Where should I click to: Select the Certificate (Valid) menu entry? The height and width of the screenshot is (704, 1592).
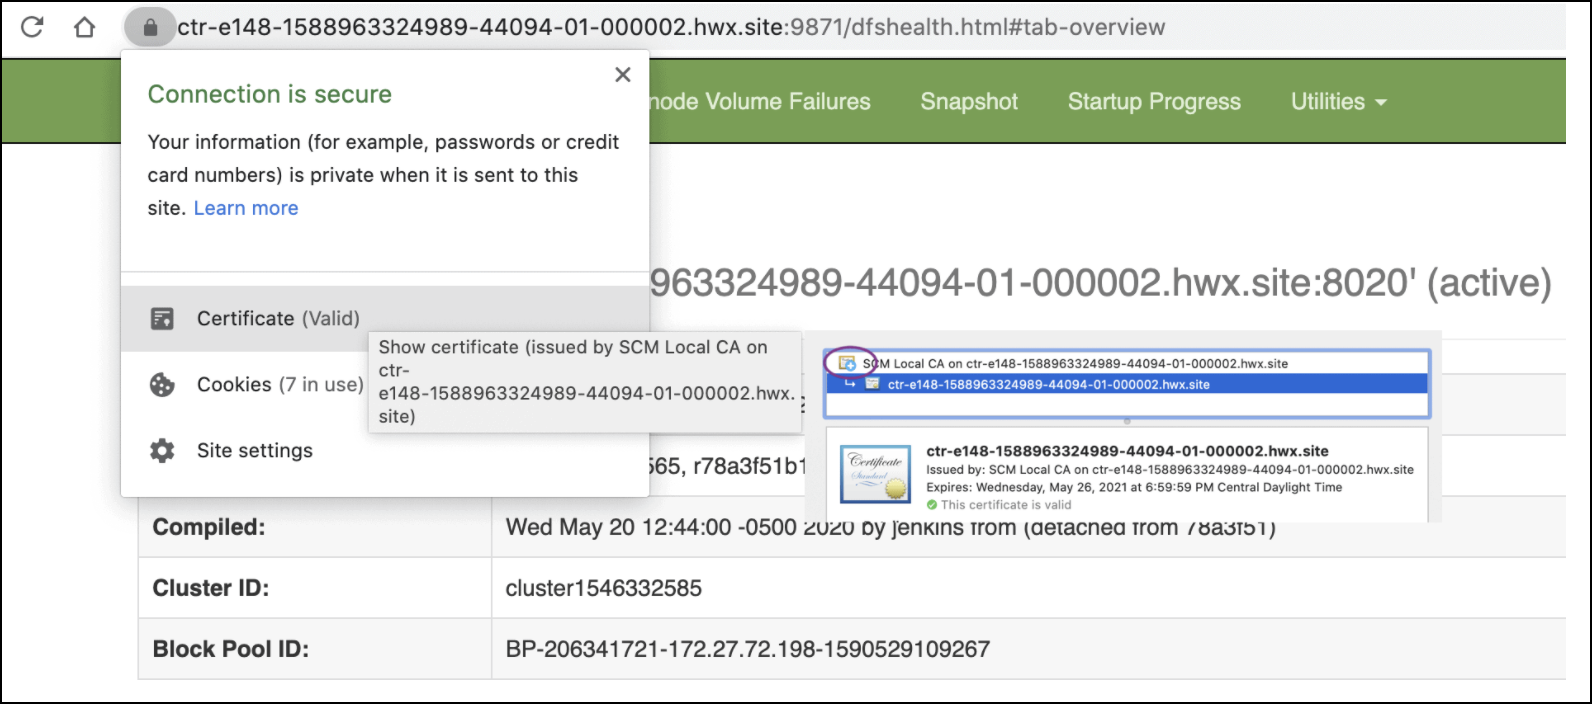[278, 319]
